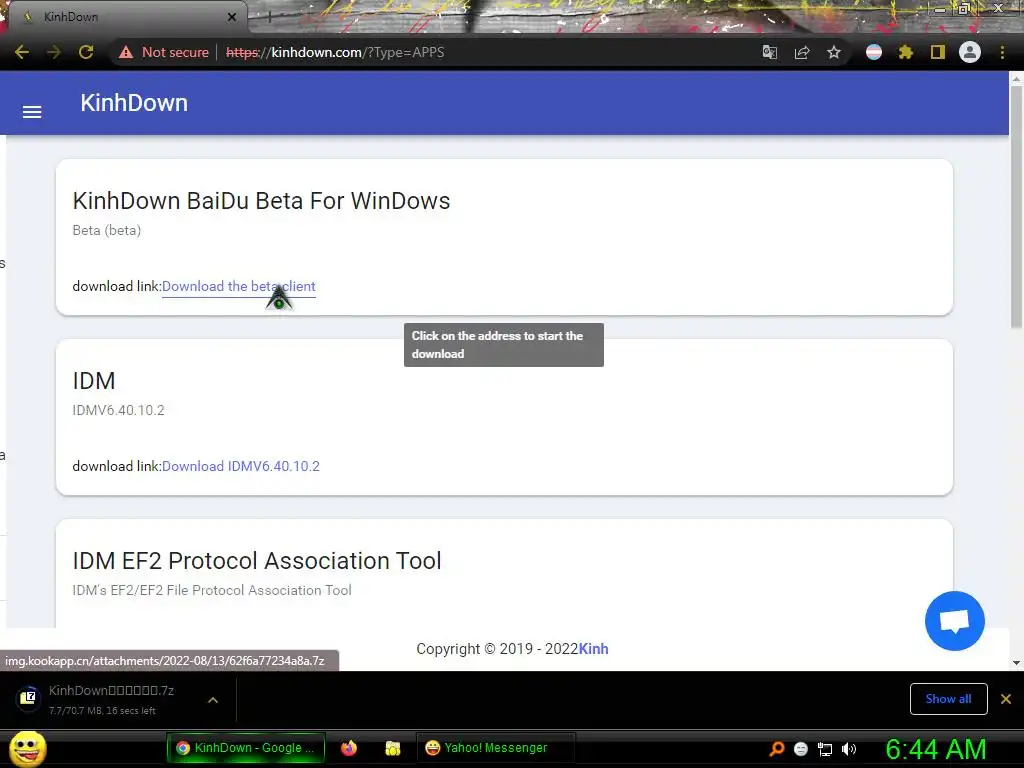The width and height of the screenshot is (1024, 768).
Task: Click the orange search tray icon
Action: 777,748
